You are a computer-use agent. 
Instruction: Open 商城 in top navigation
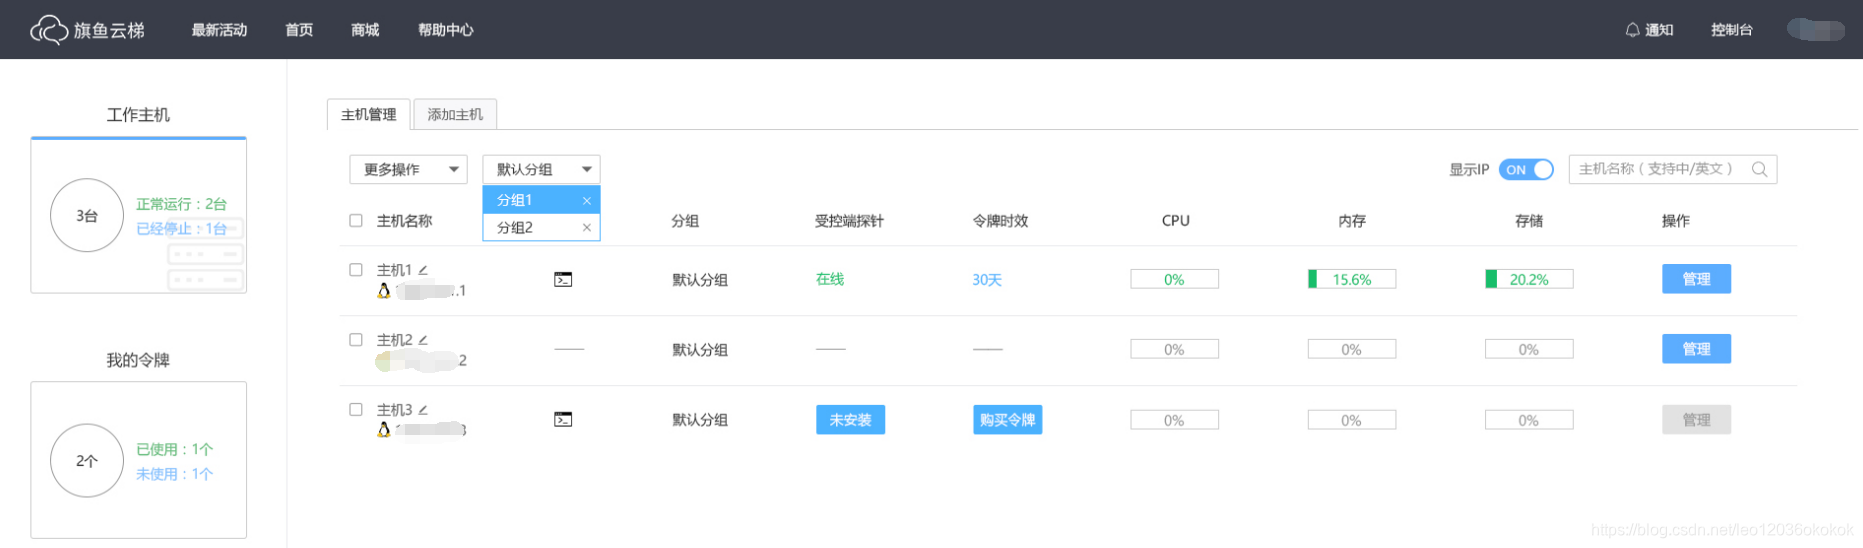365,30
